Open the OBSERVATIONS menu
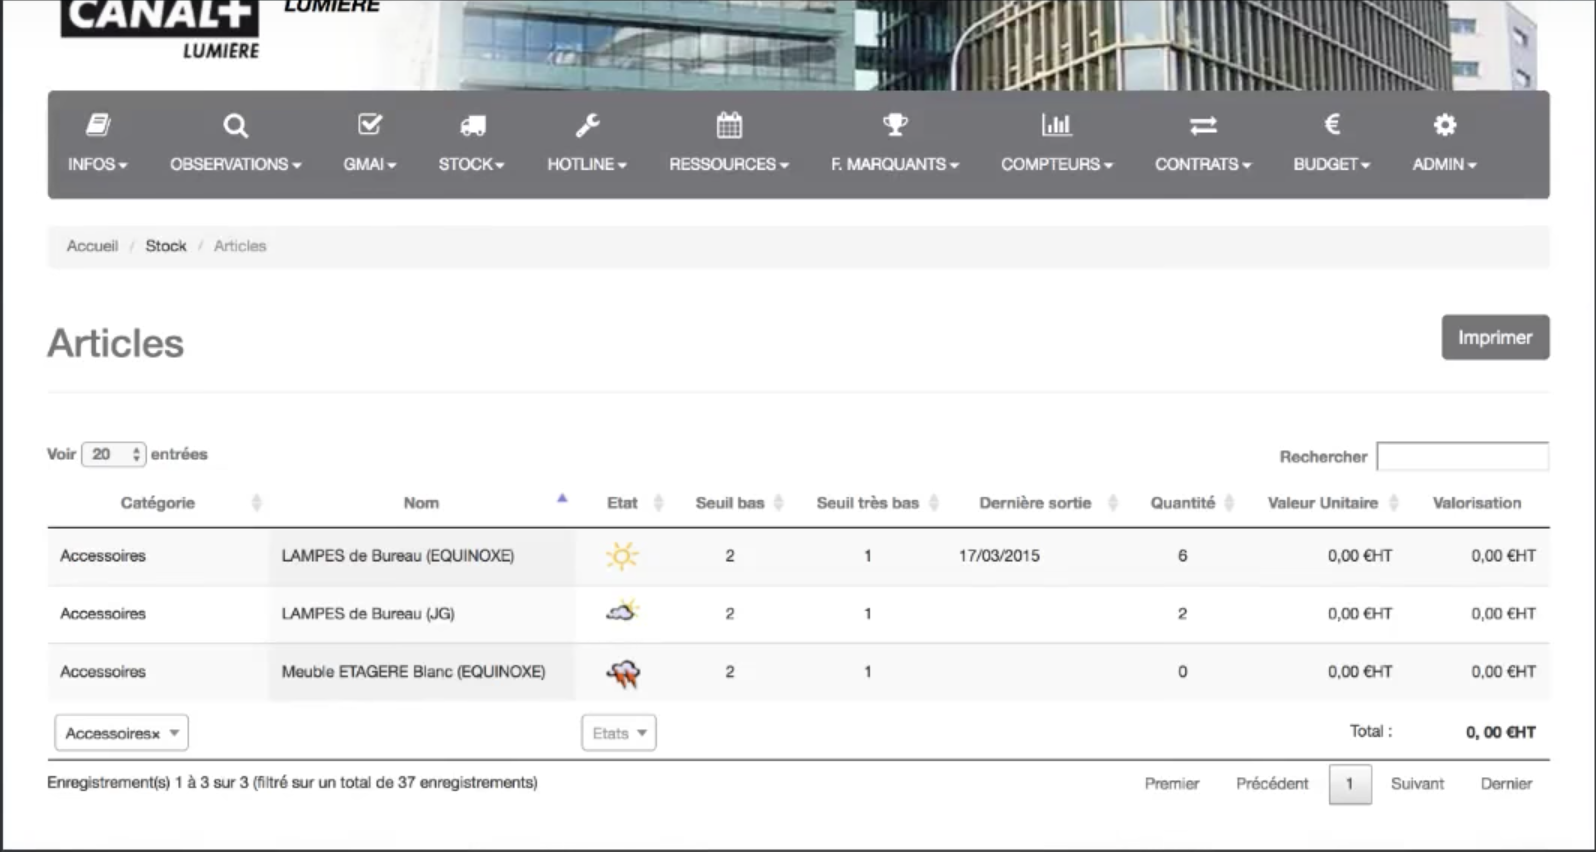 235,164
